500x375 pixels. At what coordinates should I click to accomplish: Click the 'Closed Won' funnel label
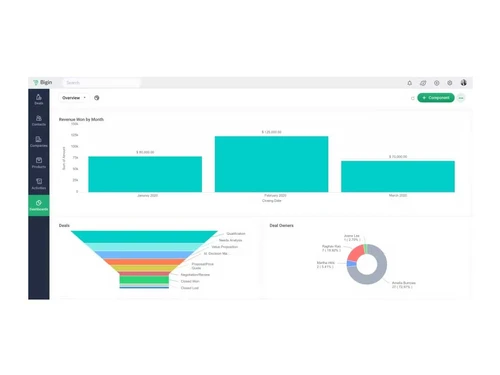pos(190,281)
